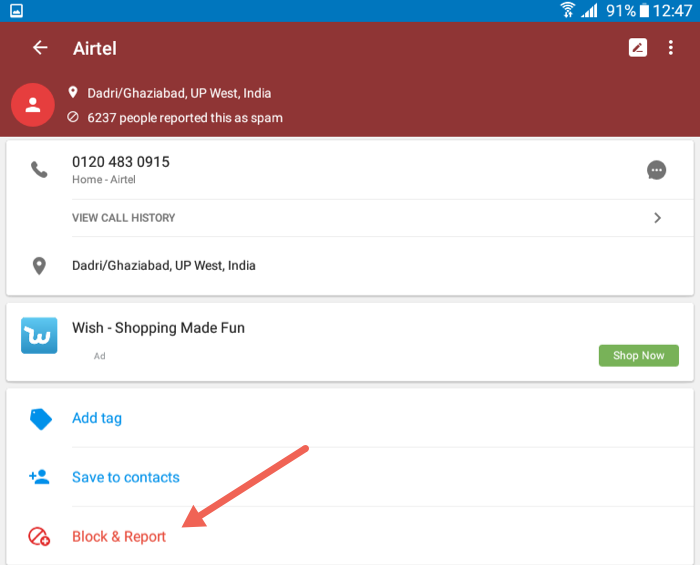Image resolution: width=700 pixels, height=565 pixels.
Task: Tap the add-person contact icon
Action: tap(39, 477)
